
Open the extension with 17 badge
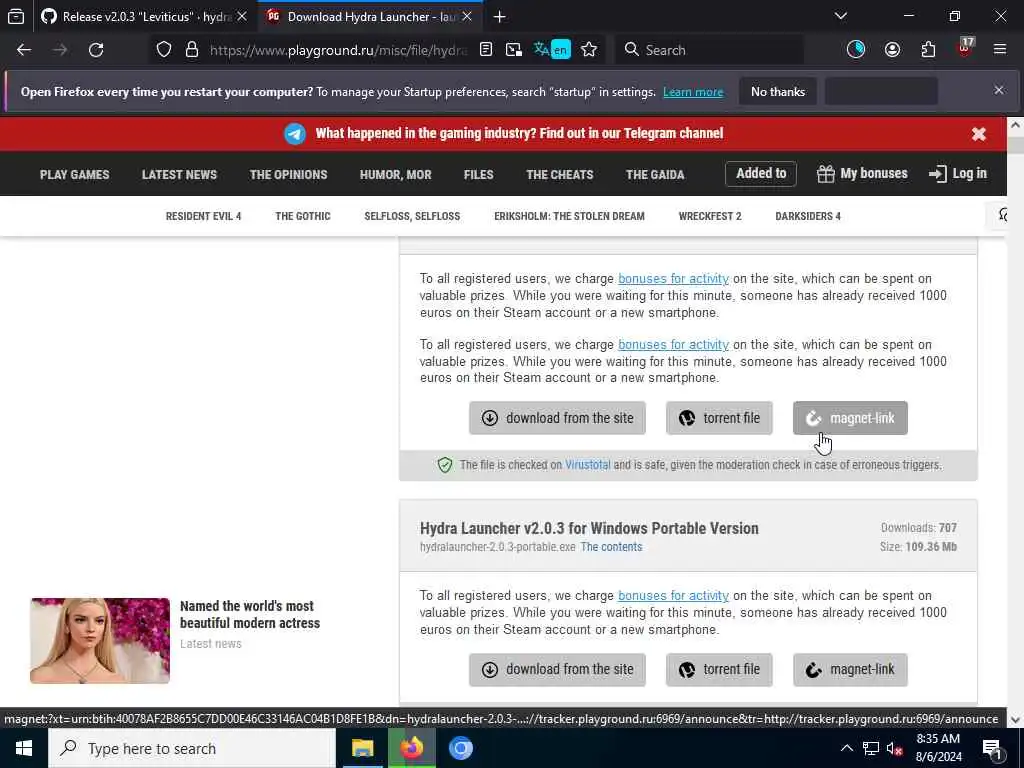[x=965, y=48]
